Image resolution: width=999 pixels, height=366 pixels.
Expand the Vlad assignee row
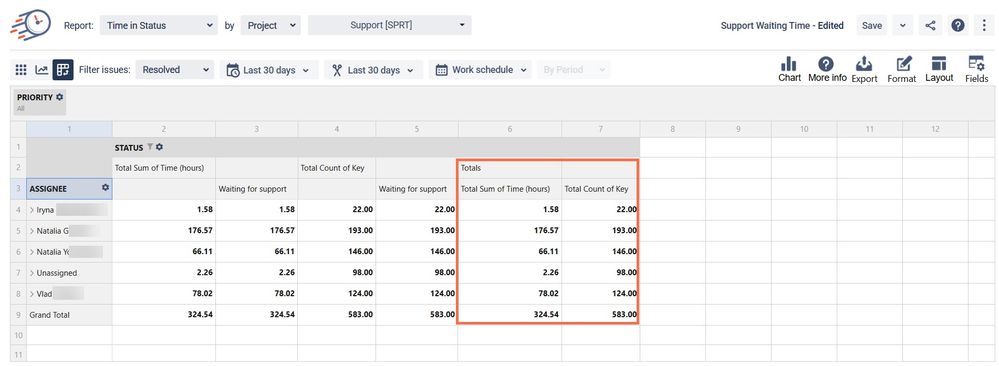click(32, 294)
